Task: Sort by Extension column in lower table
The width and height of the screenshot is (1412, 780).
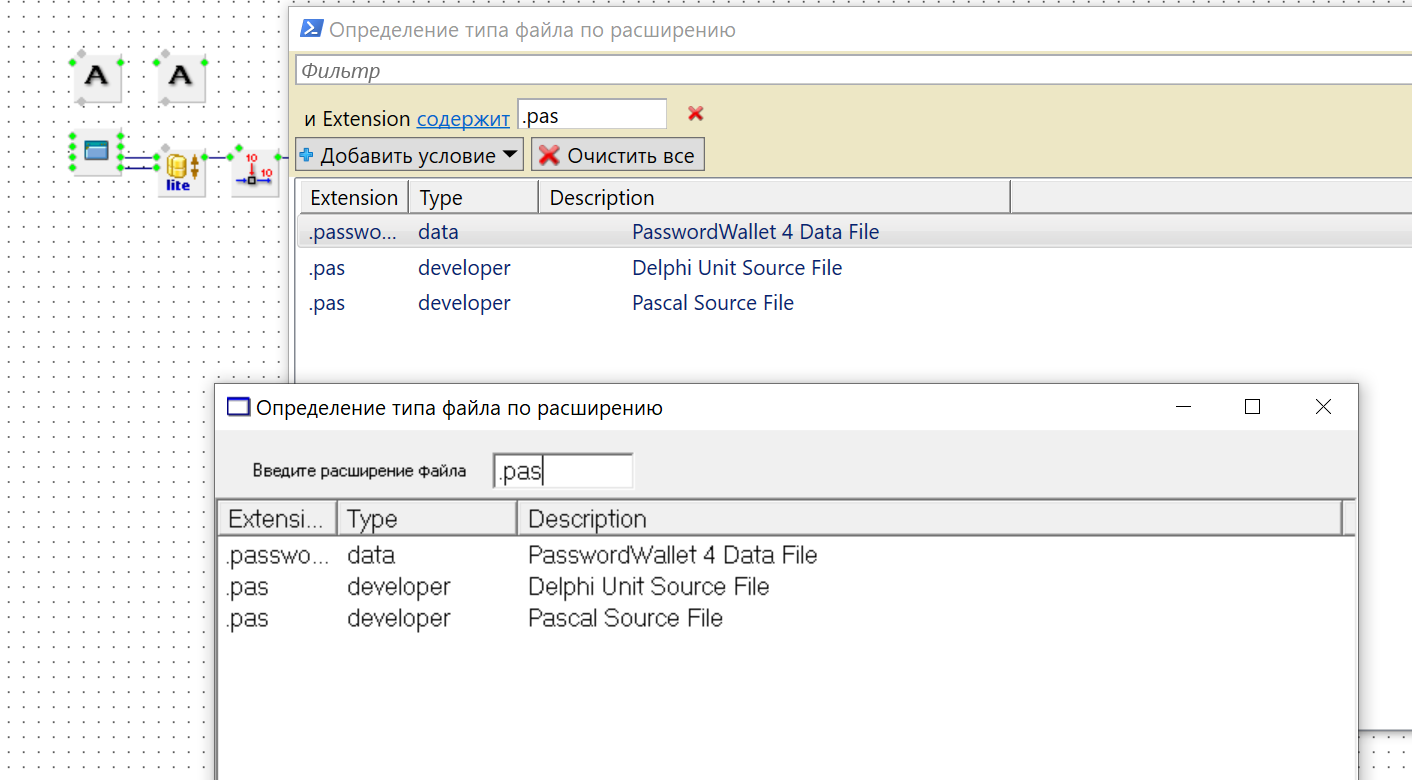Action: tap(277, 519)
